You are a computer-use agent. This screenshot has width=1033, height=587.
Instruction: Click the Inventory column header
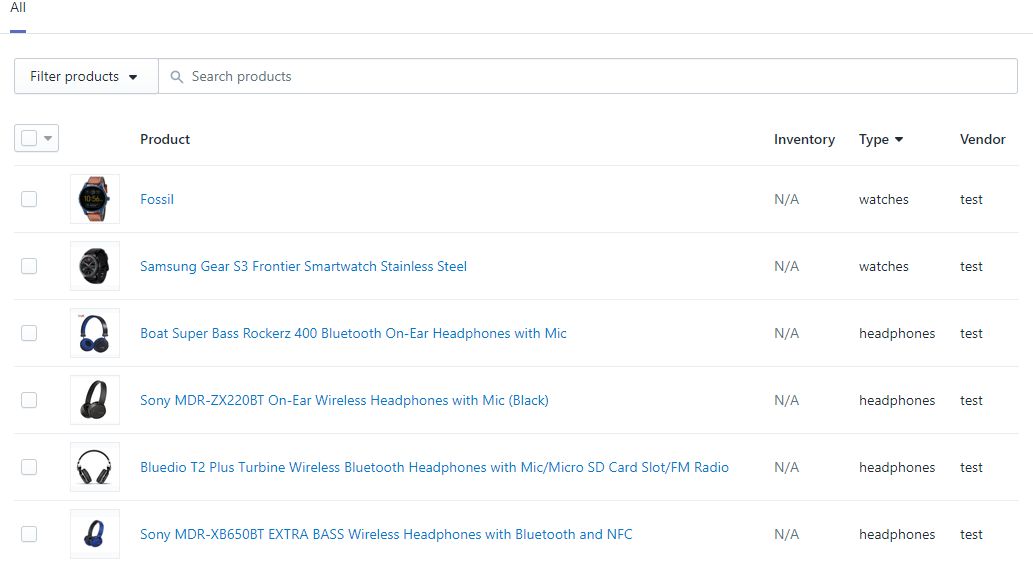[x=804, y=140]
